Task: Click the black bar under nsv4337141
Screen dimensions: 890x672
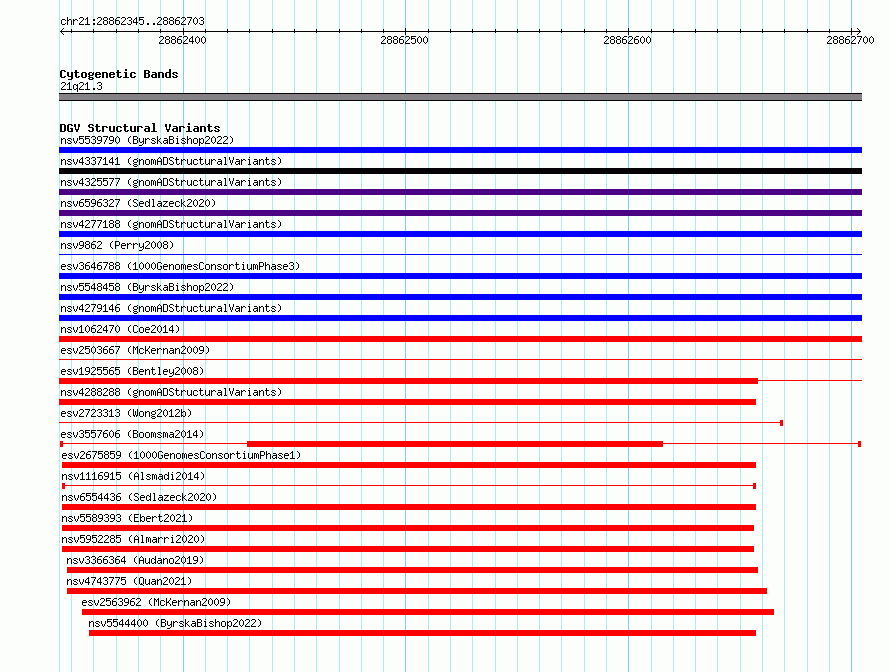Action: coord(460,171)
